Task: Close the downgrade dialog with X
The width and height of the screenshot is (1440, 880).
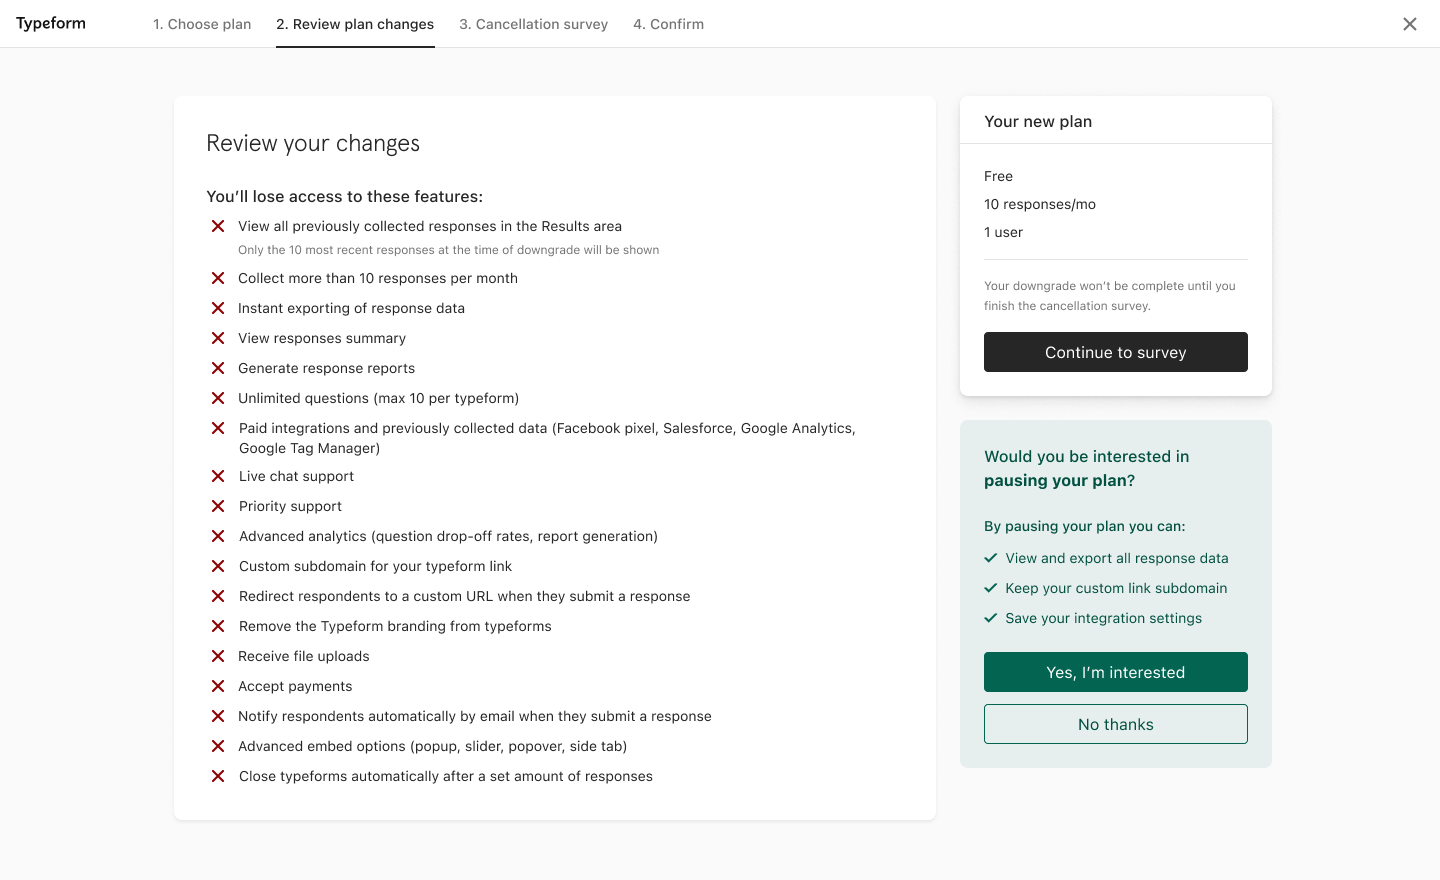Action: 1410,24
